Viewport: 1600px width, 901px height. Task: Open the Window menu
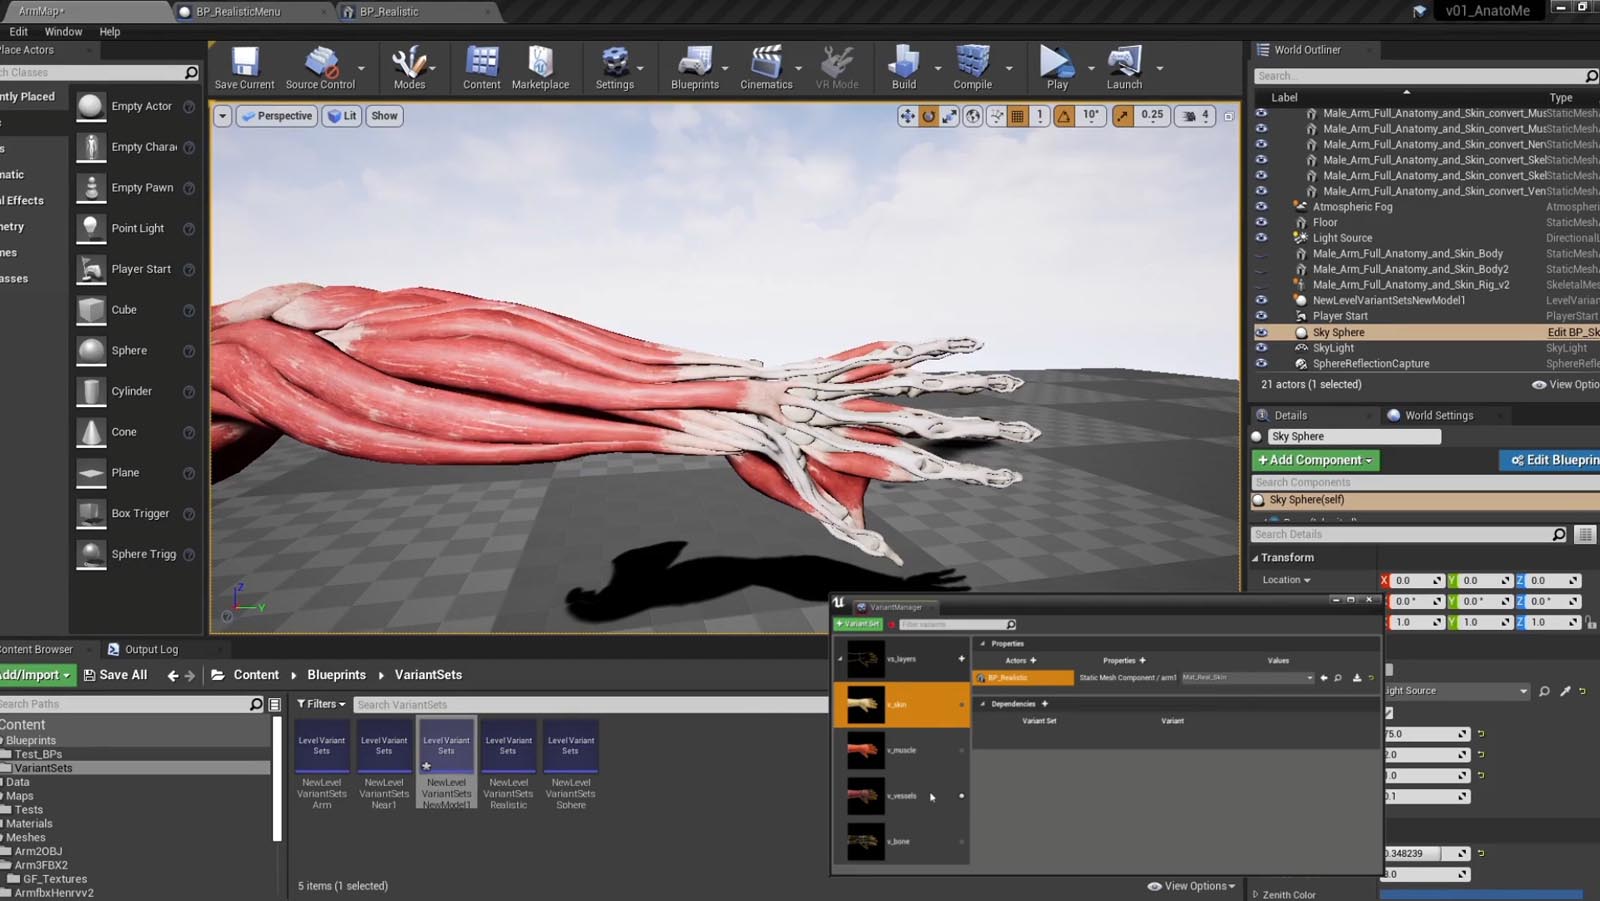point(63,32)
